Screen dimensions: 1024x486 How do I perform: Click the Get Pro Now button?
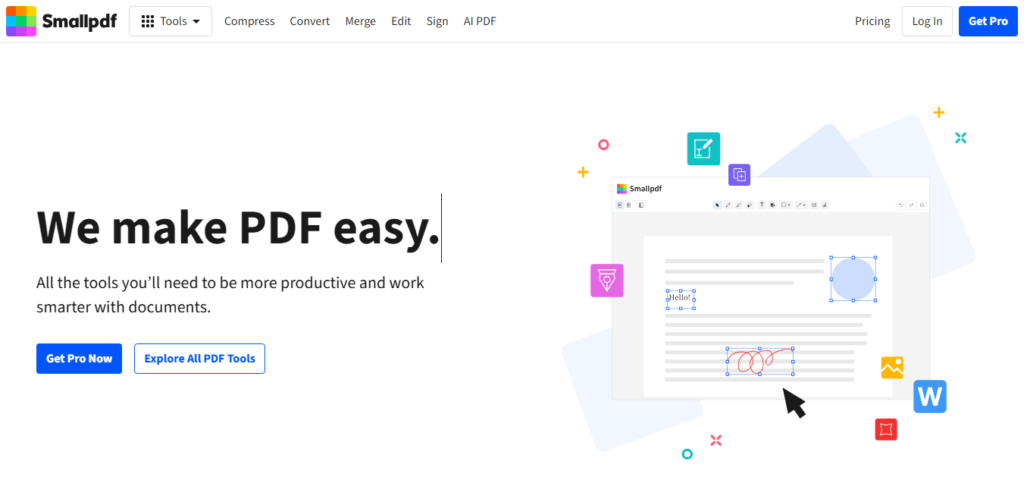(79, 359)
